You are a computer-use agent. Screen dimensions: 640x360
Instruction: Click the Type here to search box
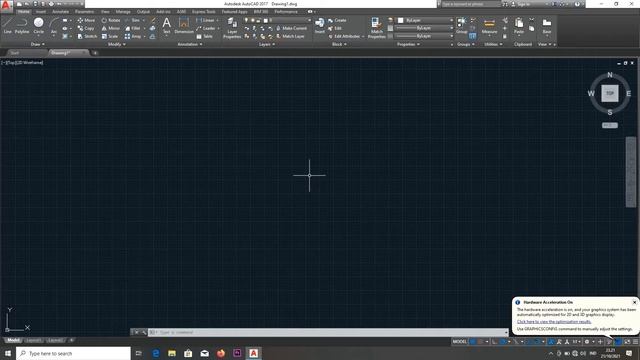coord(73,353)
